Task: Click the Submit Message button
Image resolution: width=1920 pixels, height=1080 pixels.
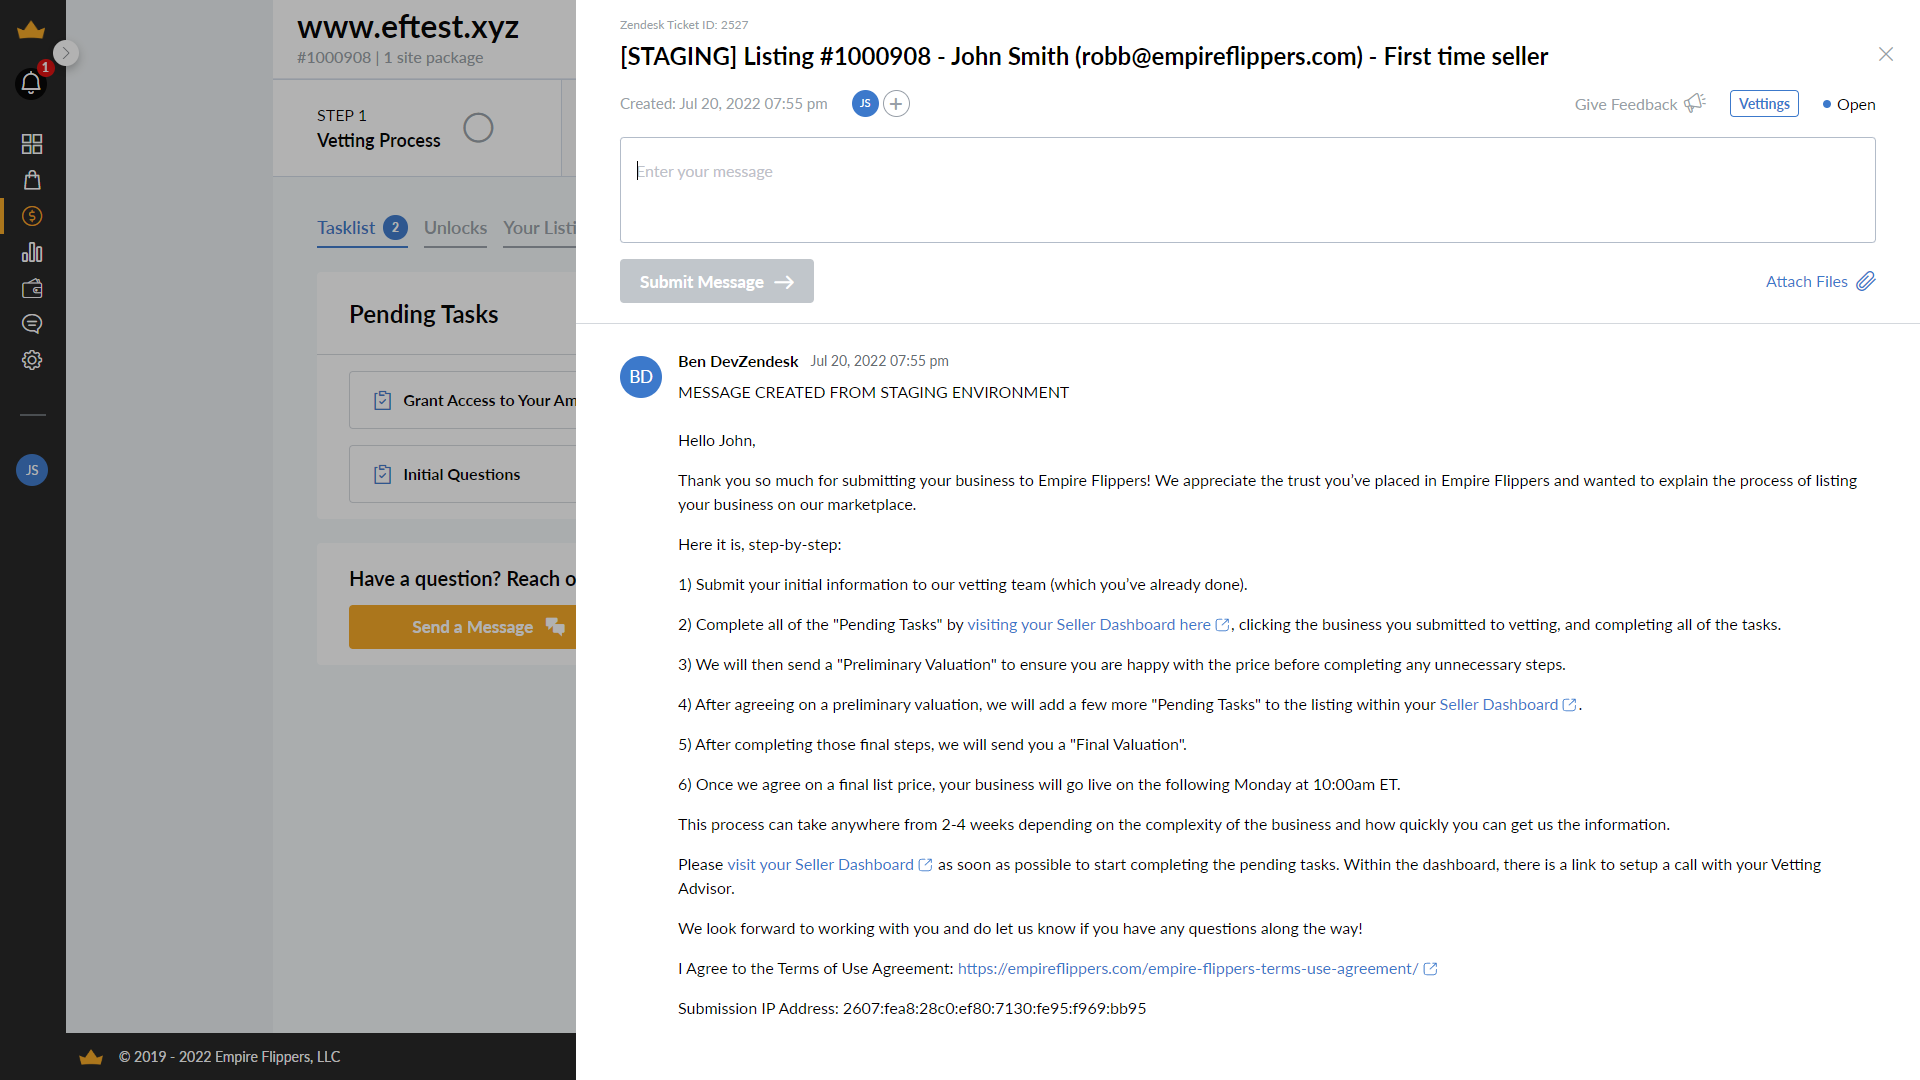Action: [717, 281]
